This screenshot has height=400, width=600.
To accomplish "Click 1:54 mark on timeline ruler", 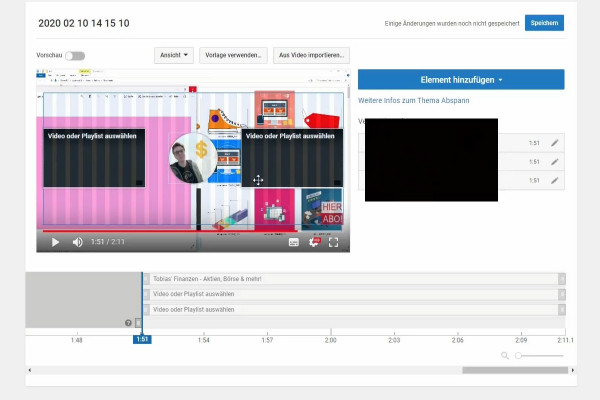I will (204, 340).
